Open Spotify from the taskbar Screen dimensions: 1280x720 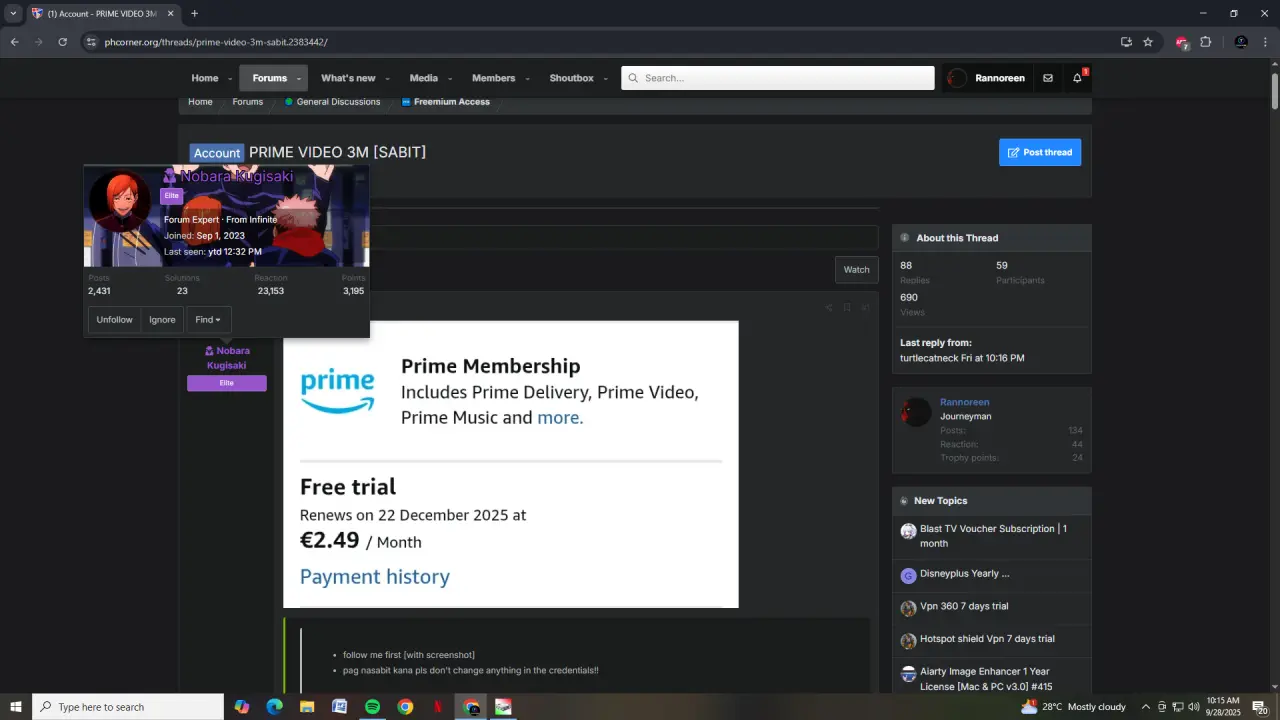click(x=372, y=707)
